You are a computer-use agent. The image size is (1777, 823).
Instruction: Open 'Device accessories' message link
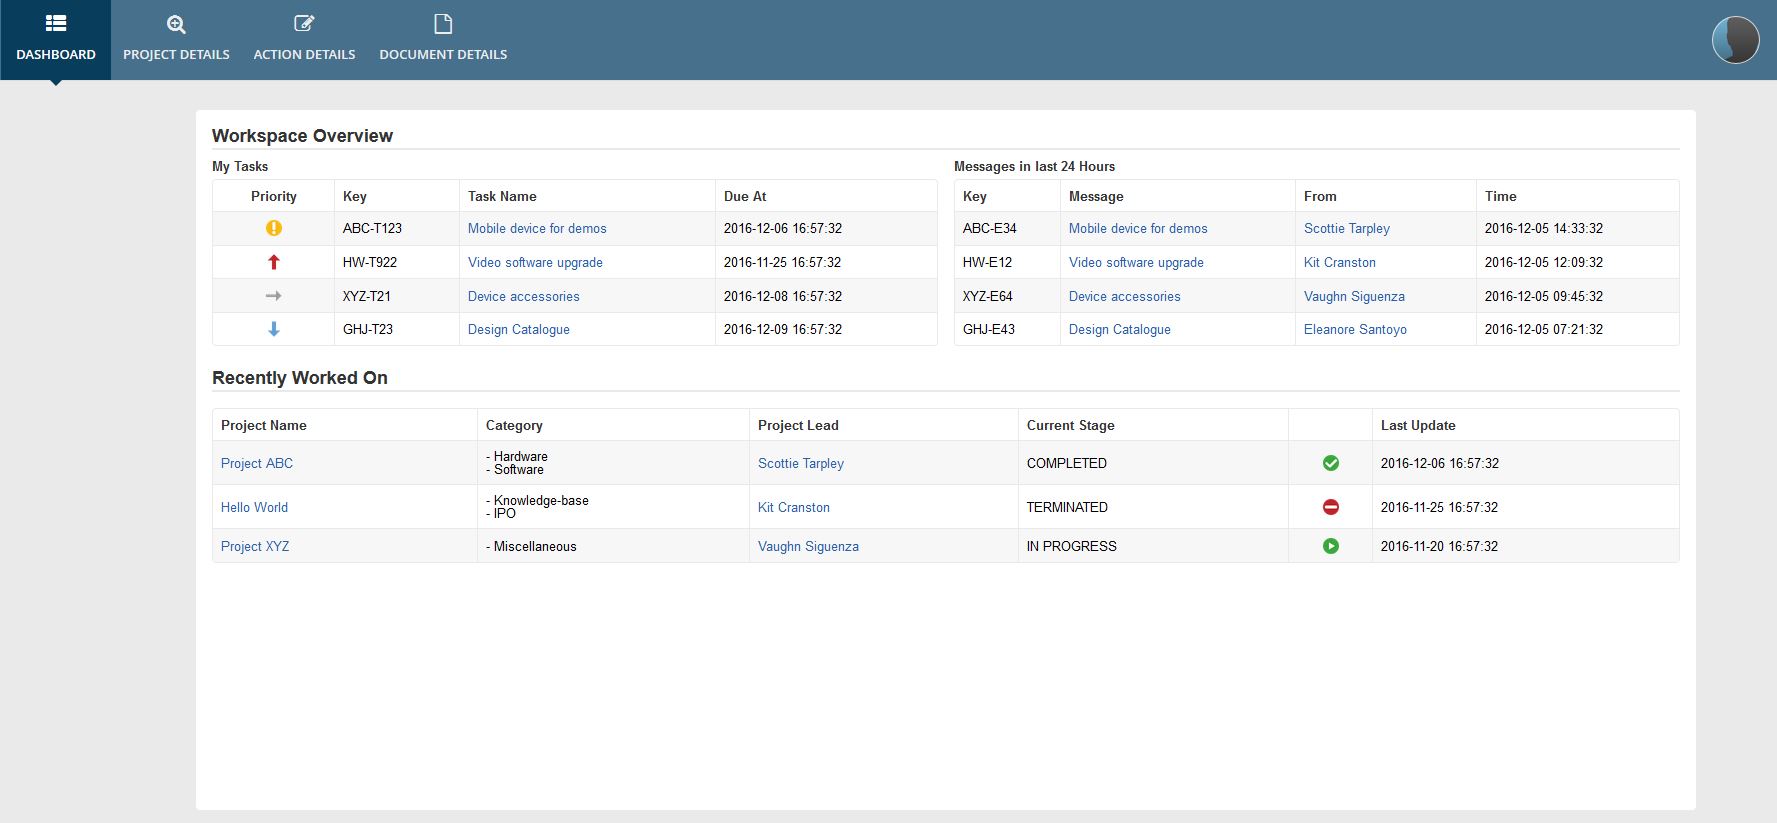[x=1125, y=296]
